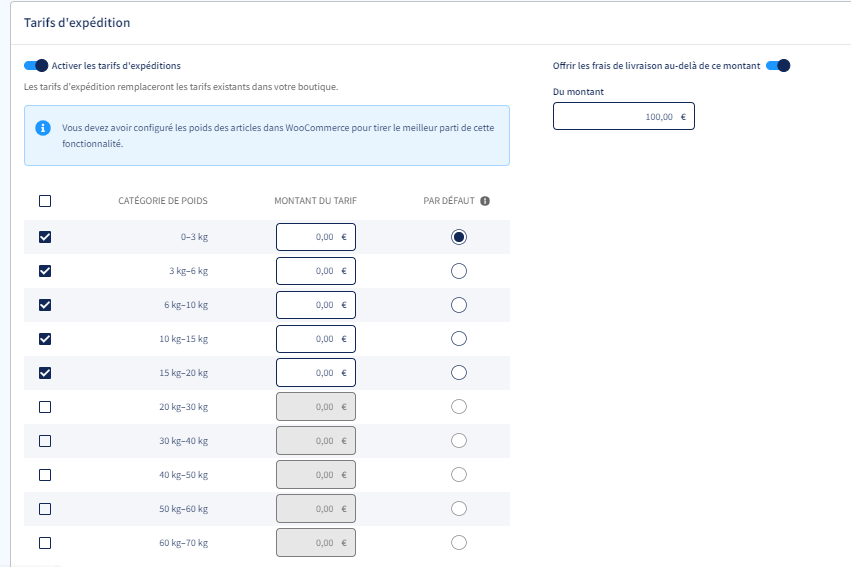Click the greyed 20 kg–30 kg amount field

pyautogui.click(x=316, y=406)
